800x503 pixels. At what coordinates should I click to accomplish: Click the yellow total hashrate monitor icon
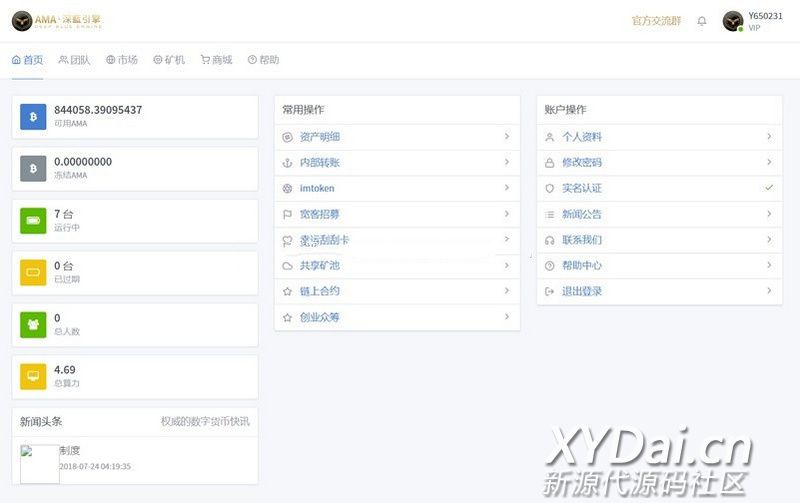tap(33, 376)
